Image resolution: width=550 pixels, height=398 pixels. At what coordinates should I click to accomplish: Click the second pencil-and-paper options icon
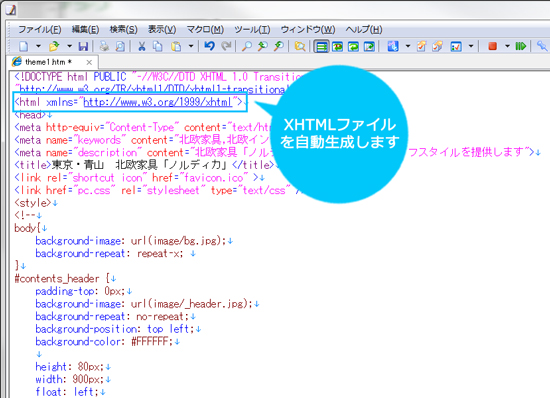point(437,46)
